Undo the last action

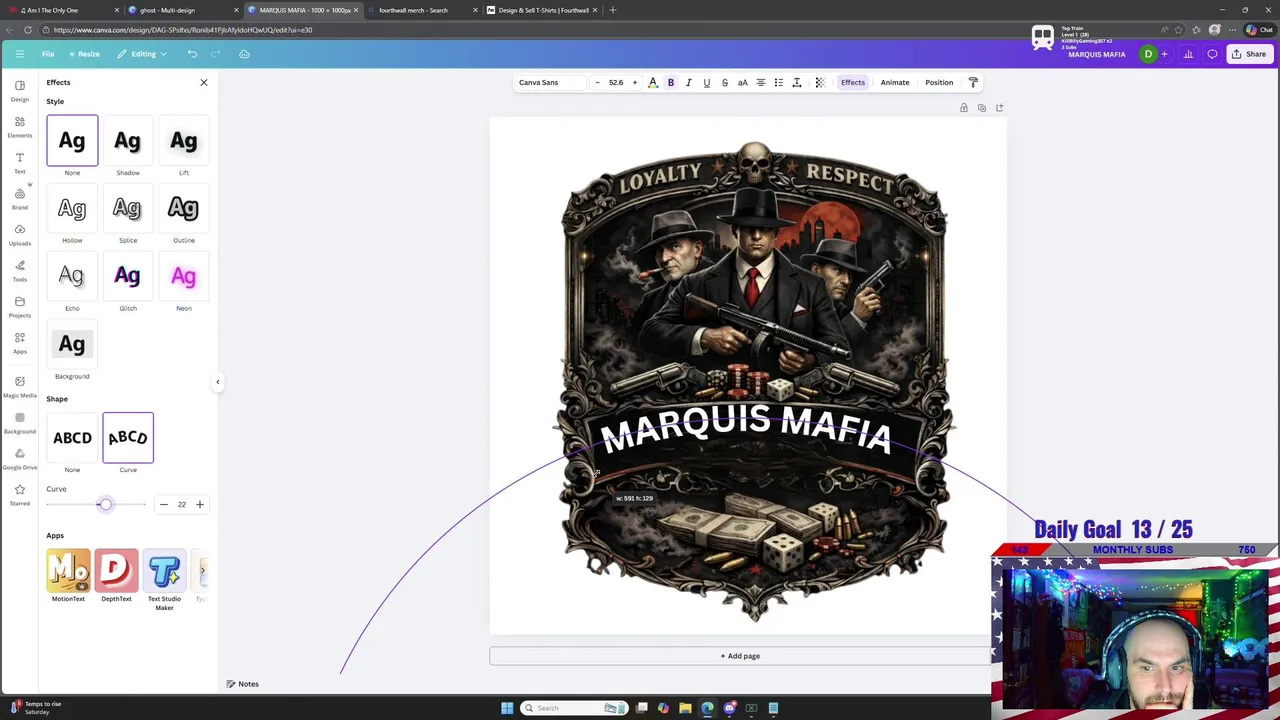[192, 54]
